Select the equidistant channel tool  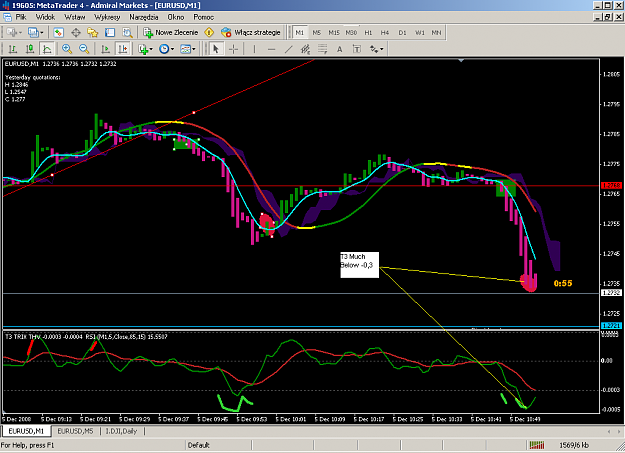pyautogui.click(x=306, y=49)
